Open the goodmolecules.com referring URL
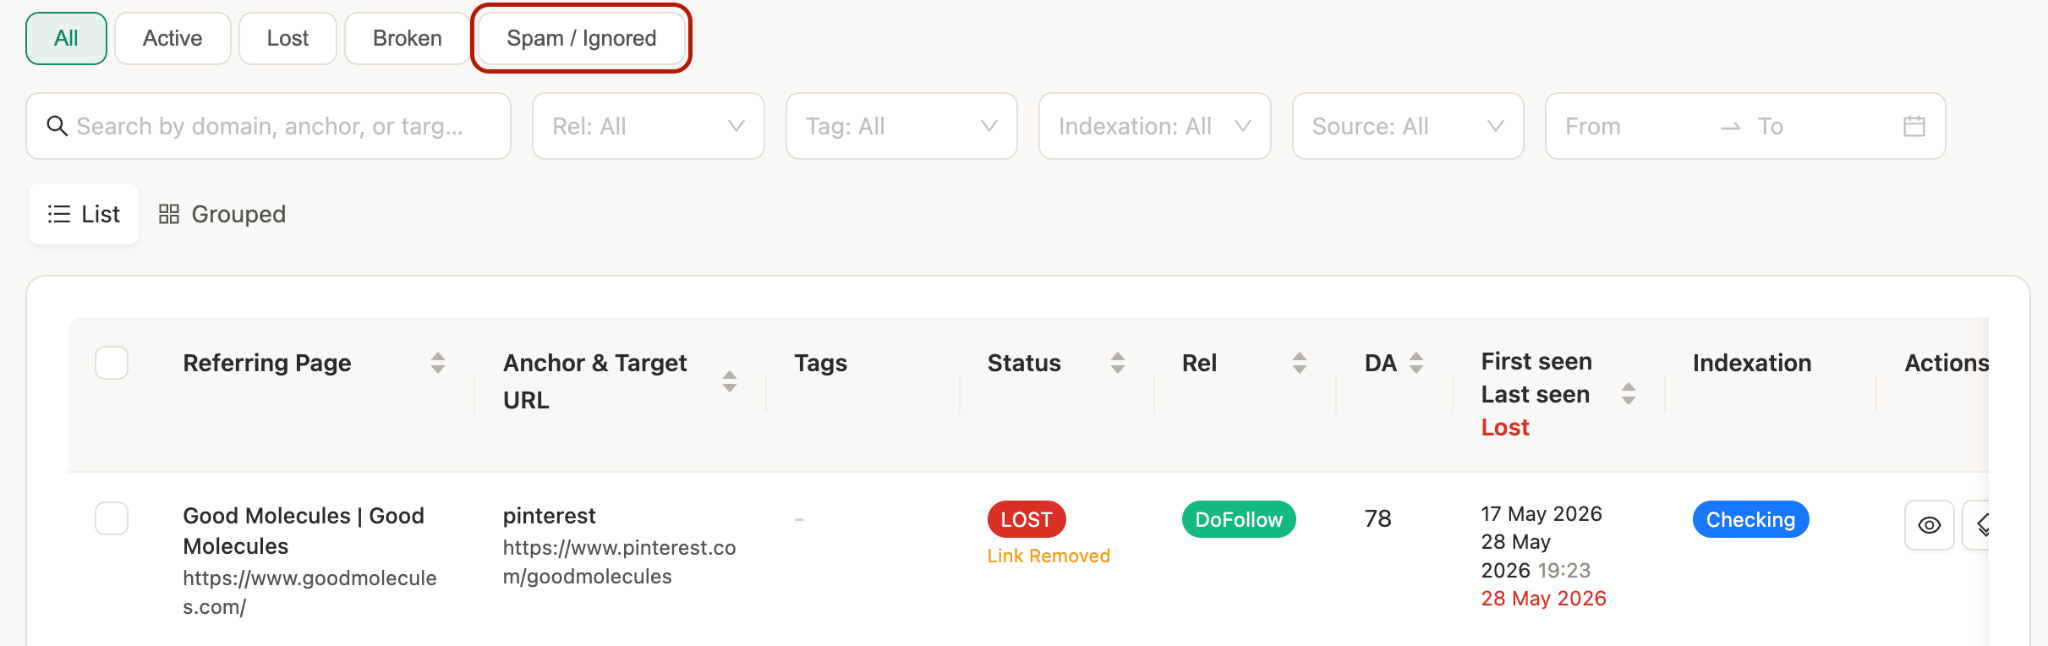This screenshot has width=2048, height=646. [x=310, y=592]
